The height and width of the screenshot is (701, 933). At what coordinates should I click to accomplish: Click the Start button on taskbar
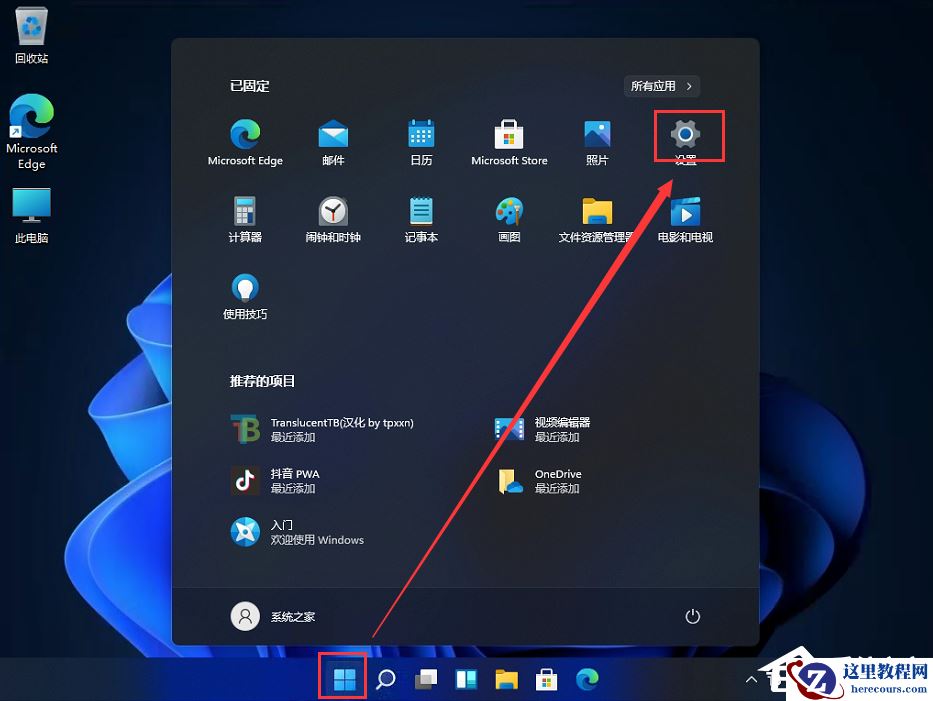point(342,679)
